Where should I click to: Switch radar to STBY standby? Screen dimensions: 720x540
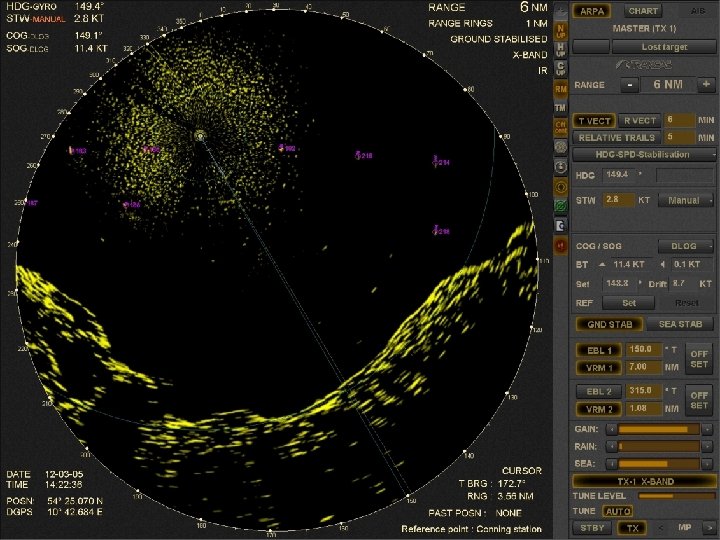pyautogui.click(x=592, y=528)
